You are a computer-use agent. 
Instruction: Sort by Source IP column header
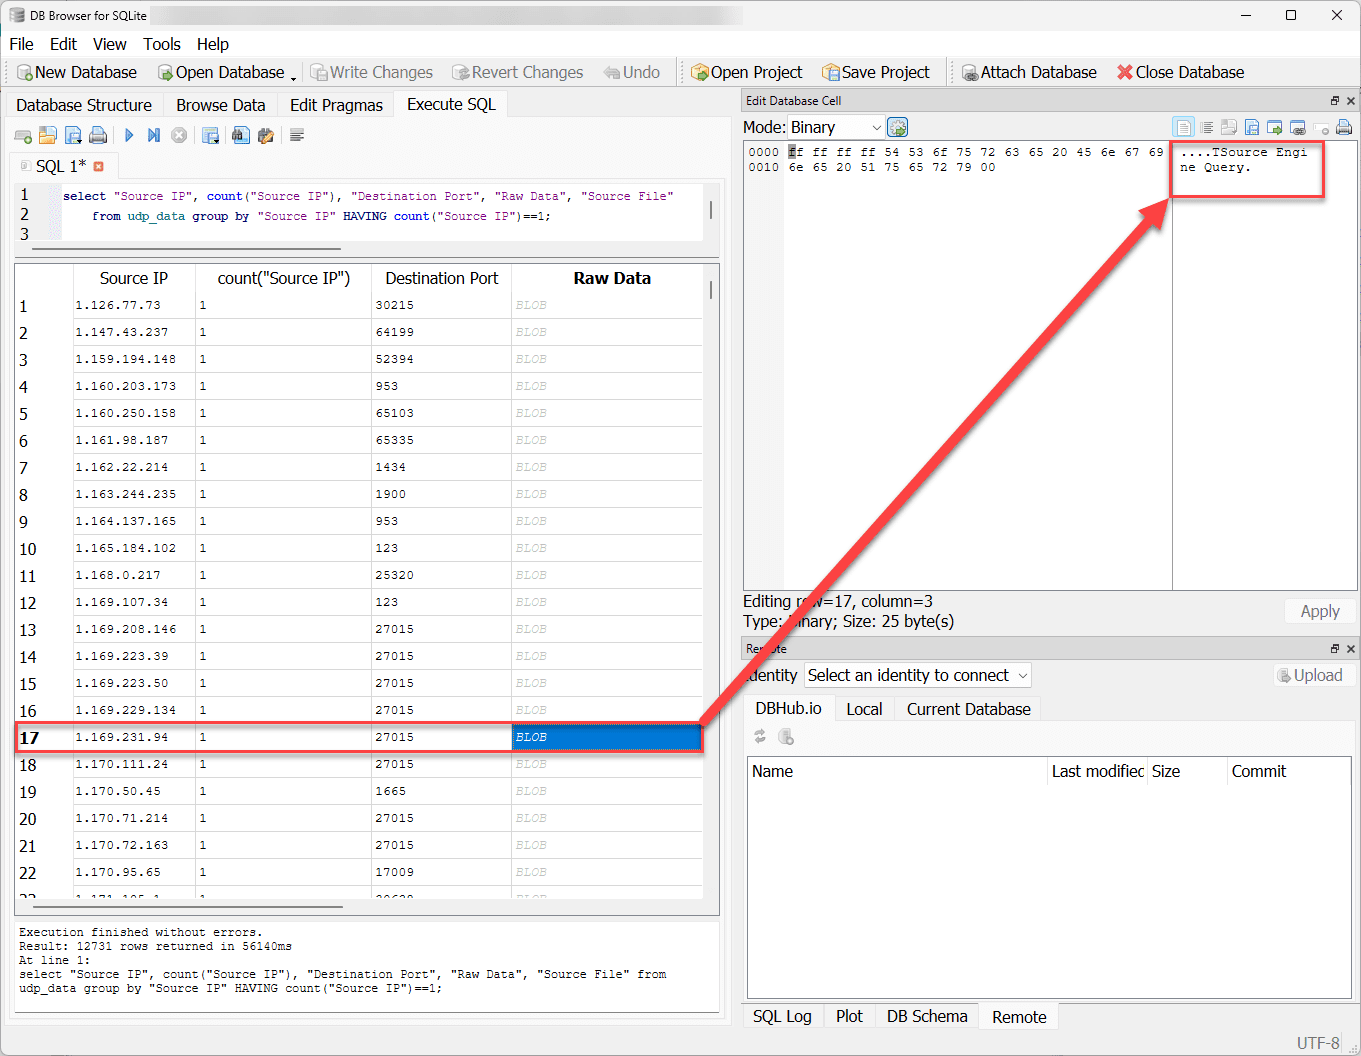(x=133, y=278)
